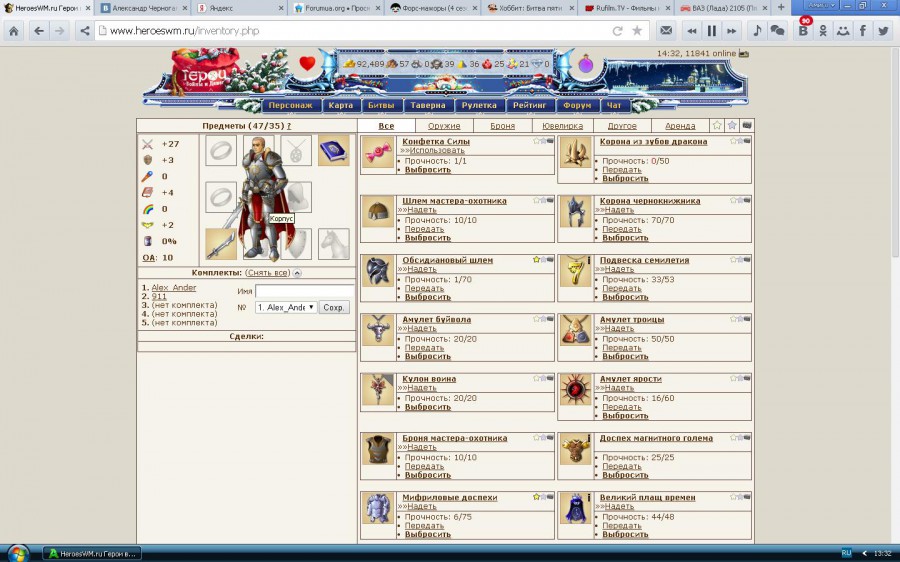The image size is (900, 562).
Task: Click the red heart health icon
Action: (308, 63)
